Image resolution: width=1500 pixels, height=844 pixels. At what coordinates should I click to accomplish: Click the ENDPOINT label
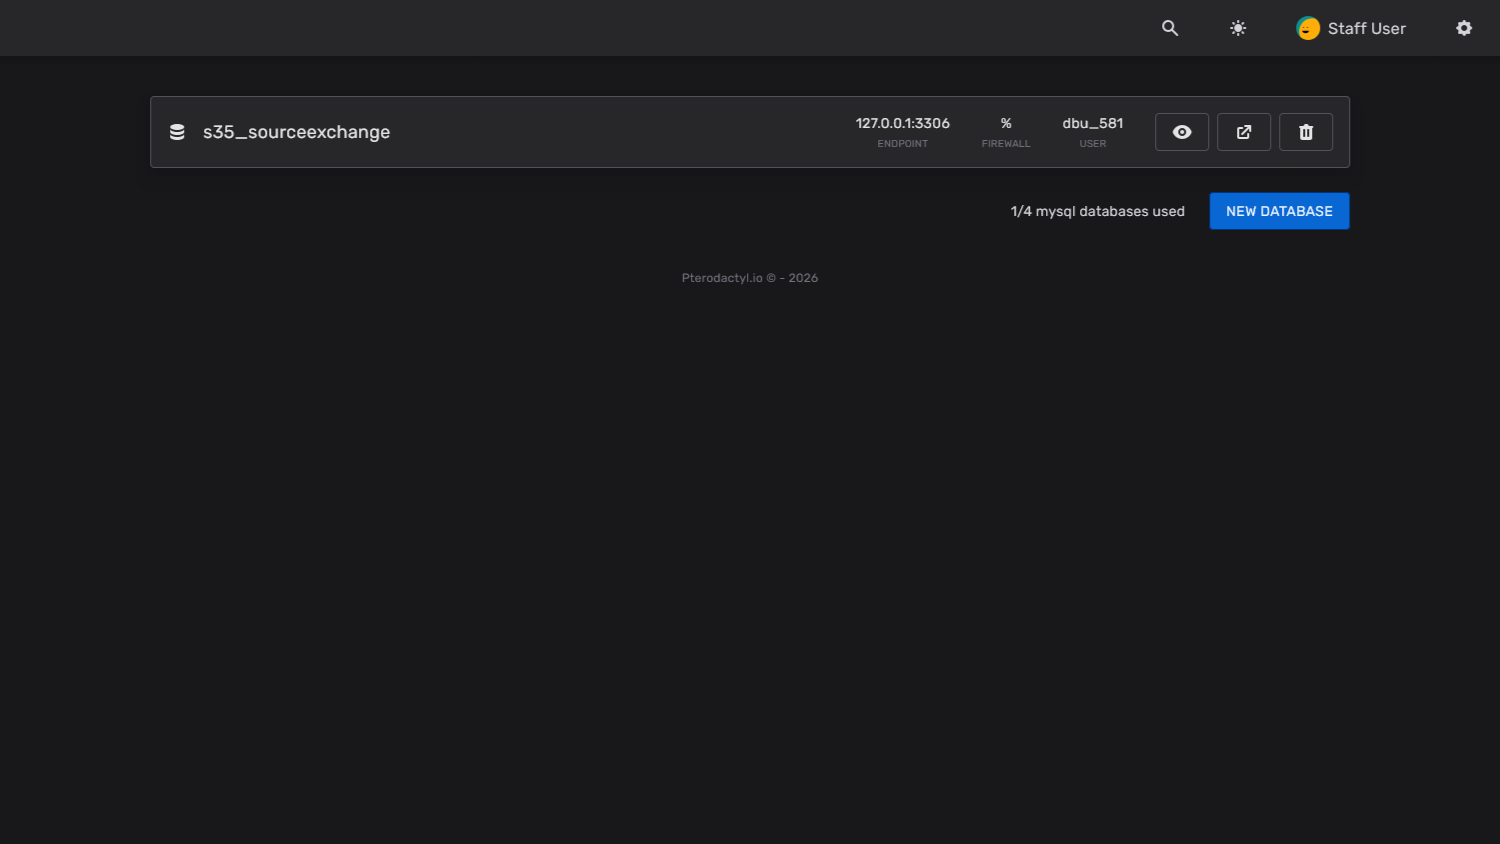tap(902, 144)
